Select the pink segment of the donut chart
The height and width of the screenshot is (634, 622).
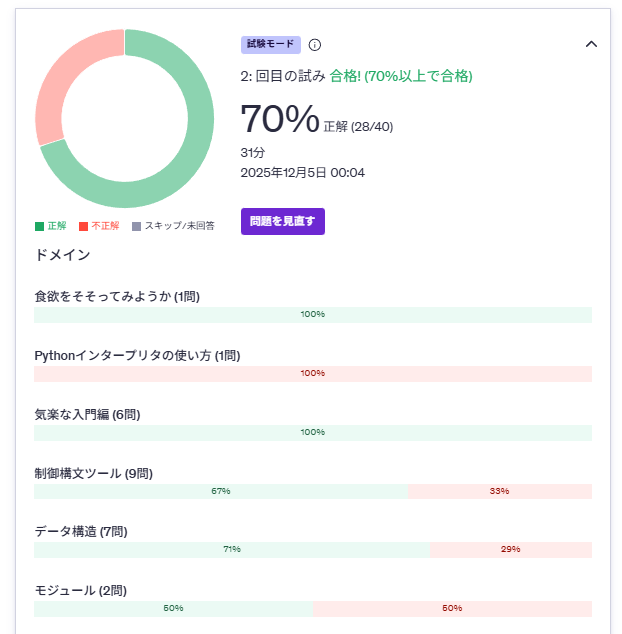pyautogui.click(x=62, y=80)
